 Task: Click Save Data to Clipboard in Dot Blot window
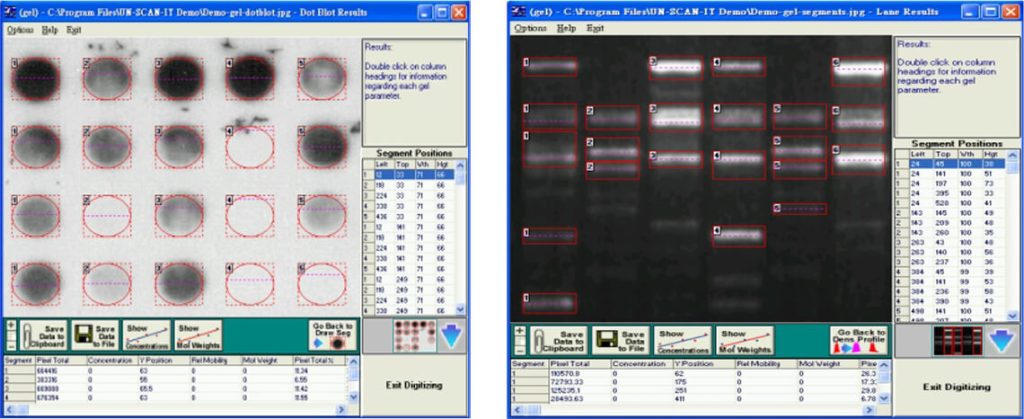pyautogui.click(x=42, y=335)
